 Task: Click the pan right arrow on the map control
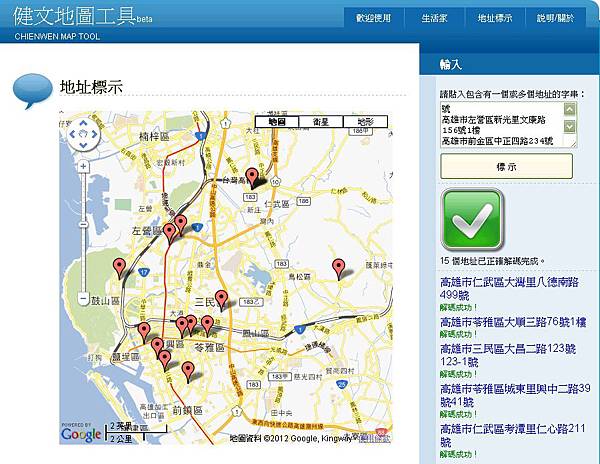coord(95,135)
